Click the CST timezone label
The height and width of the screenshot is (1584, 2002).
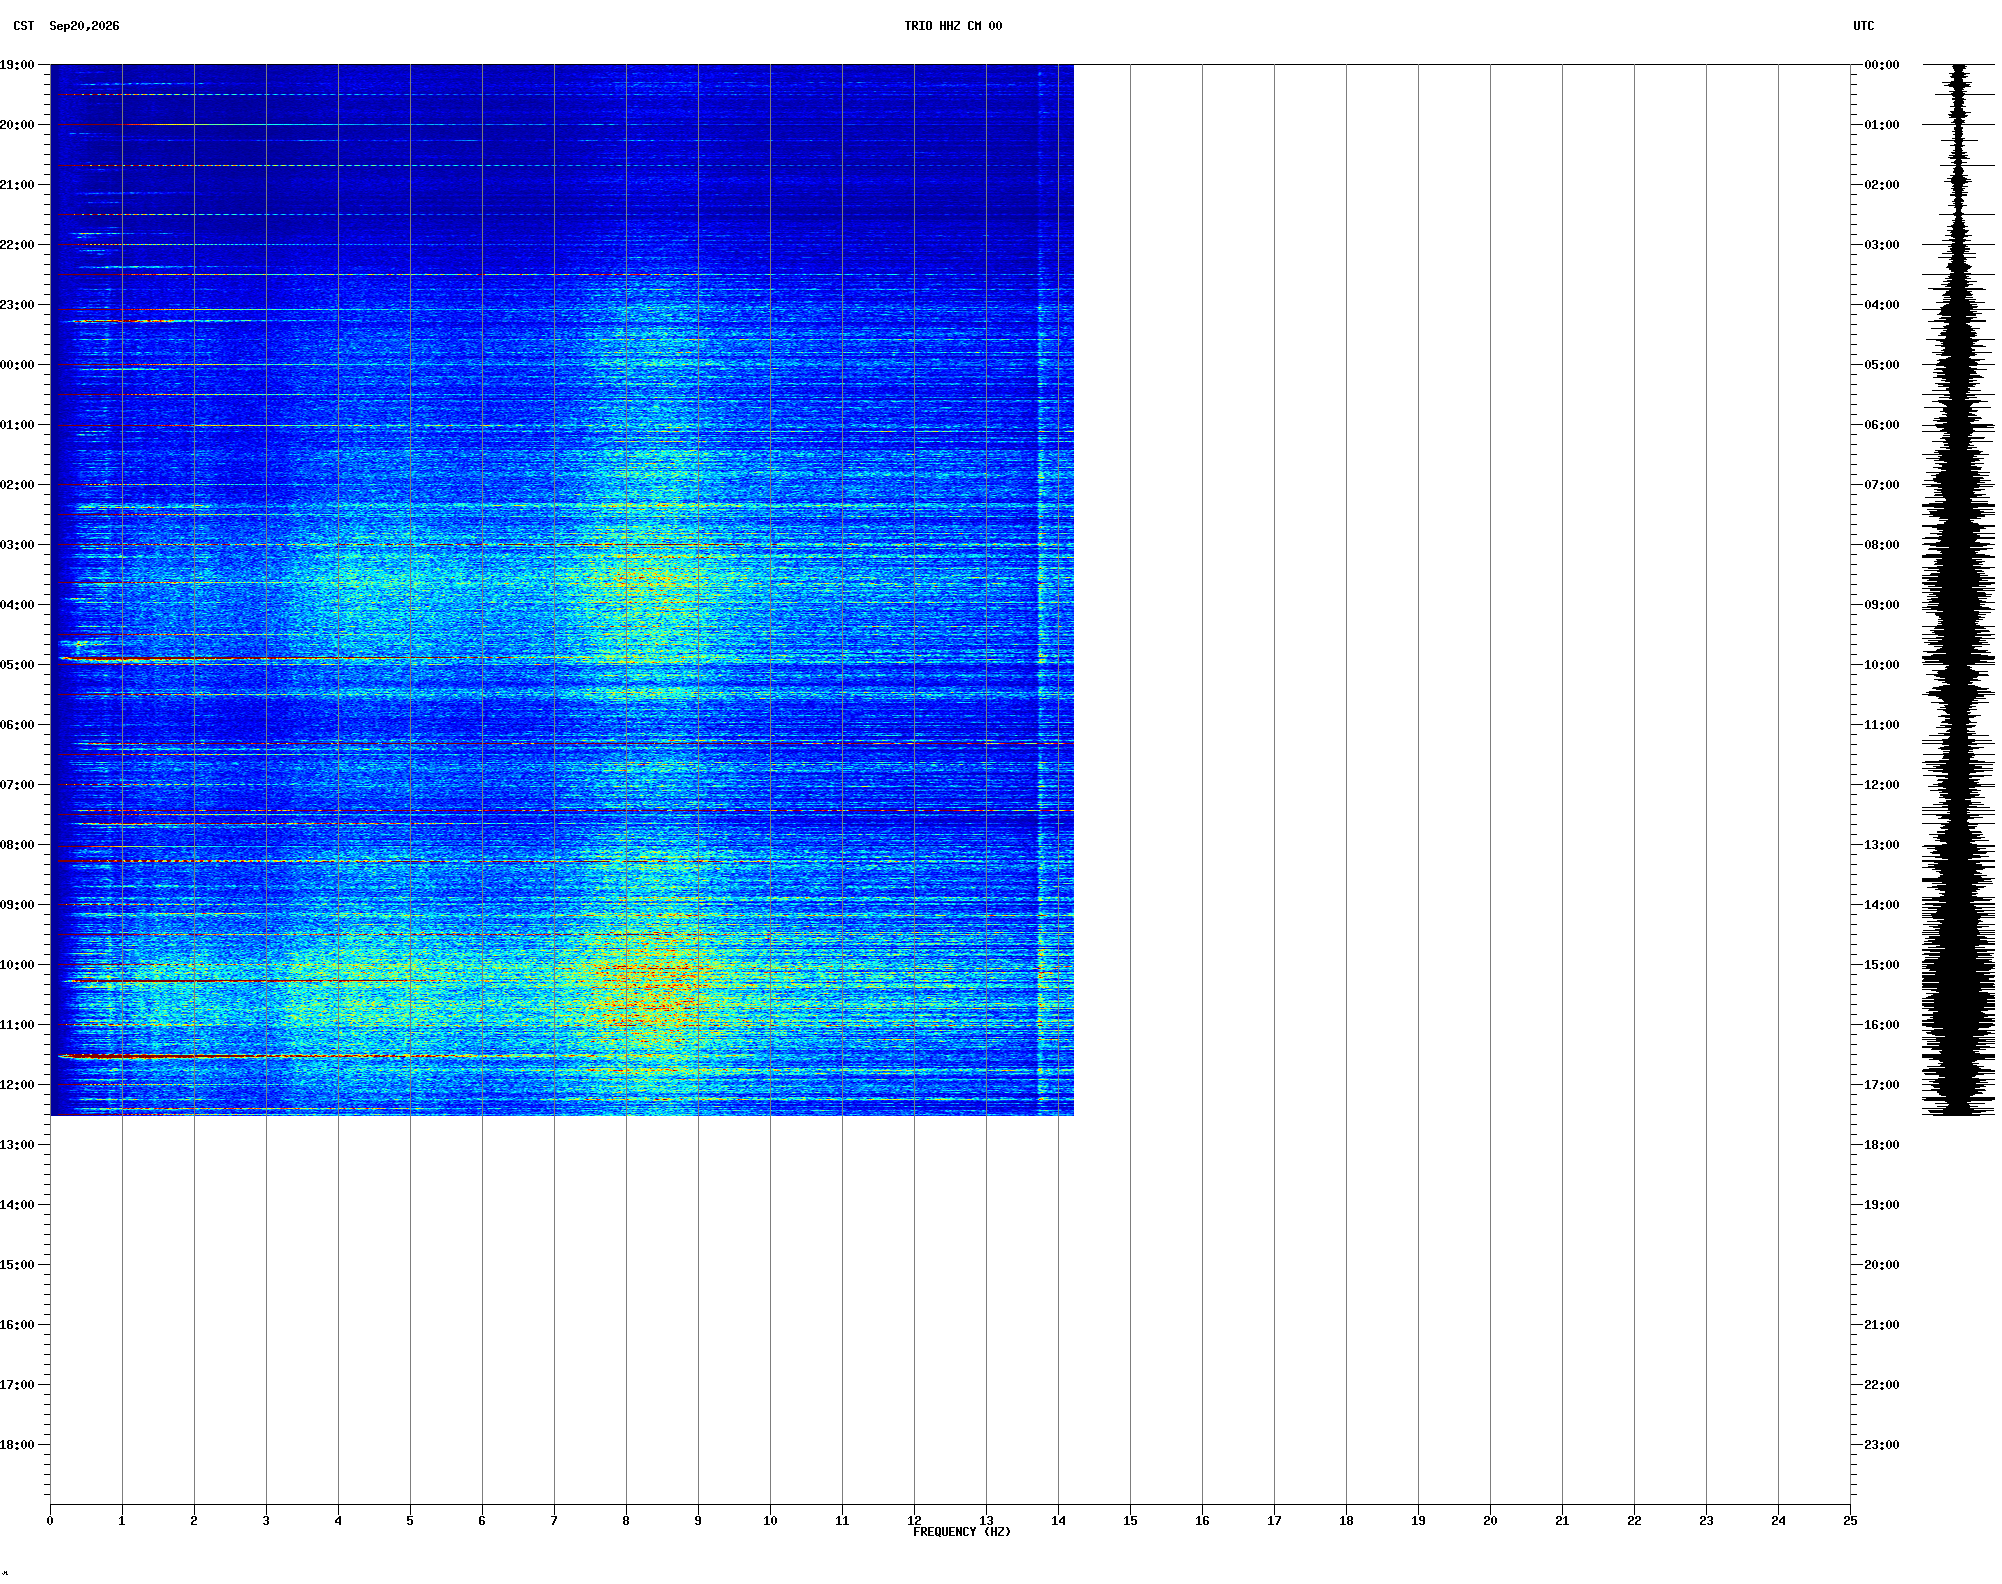[x=24, y=26]
